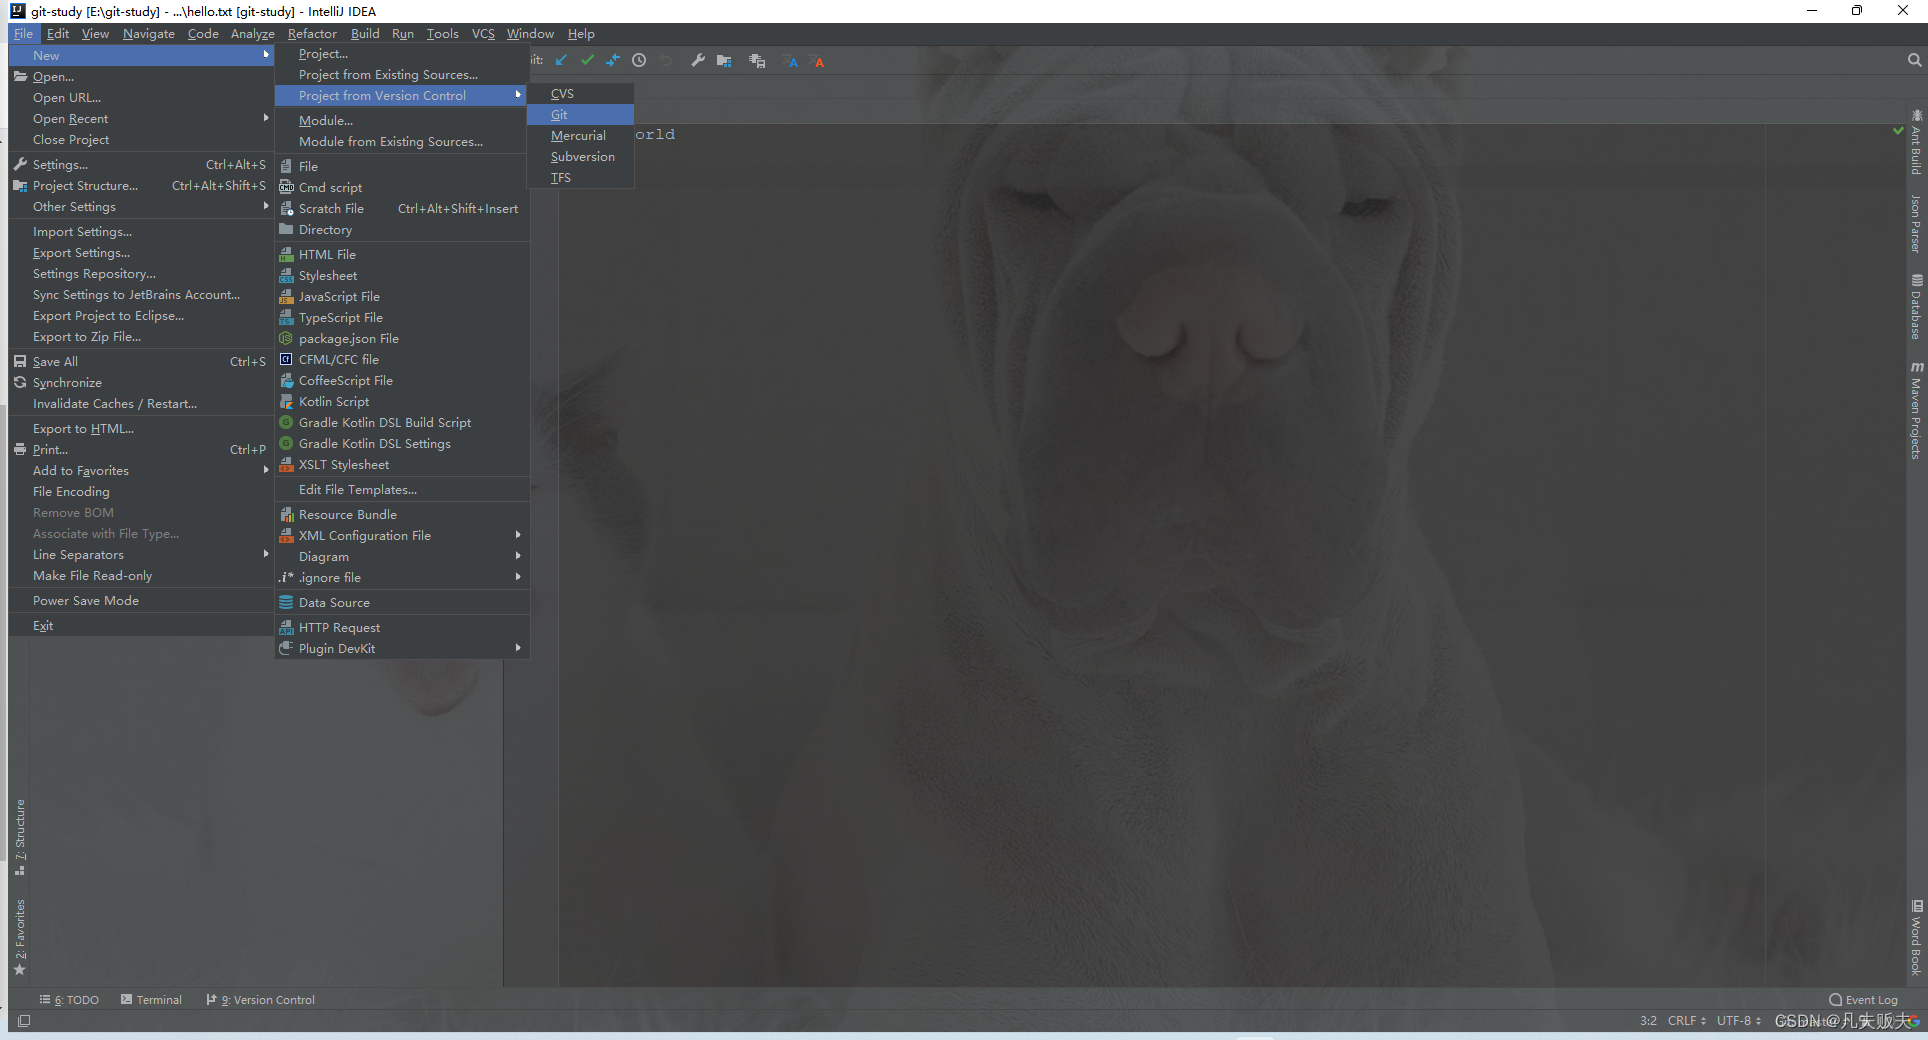
Task: Create a new HTTP Request
Action: click(402, 627)
